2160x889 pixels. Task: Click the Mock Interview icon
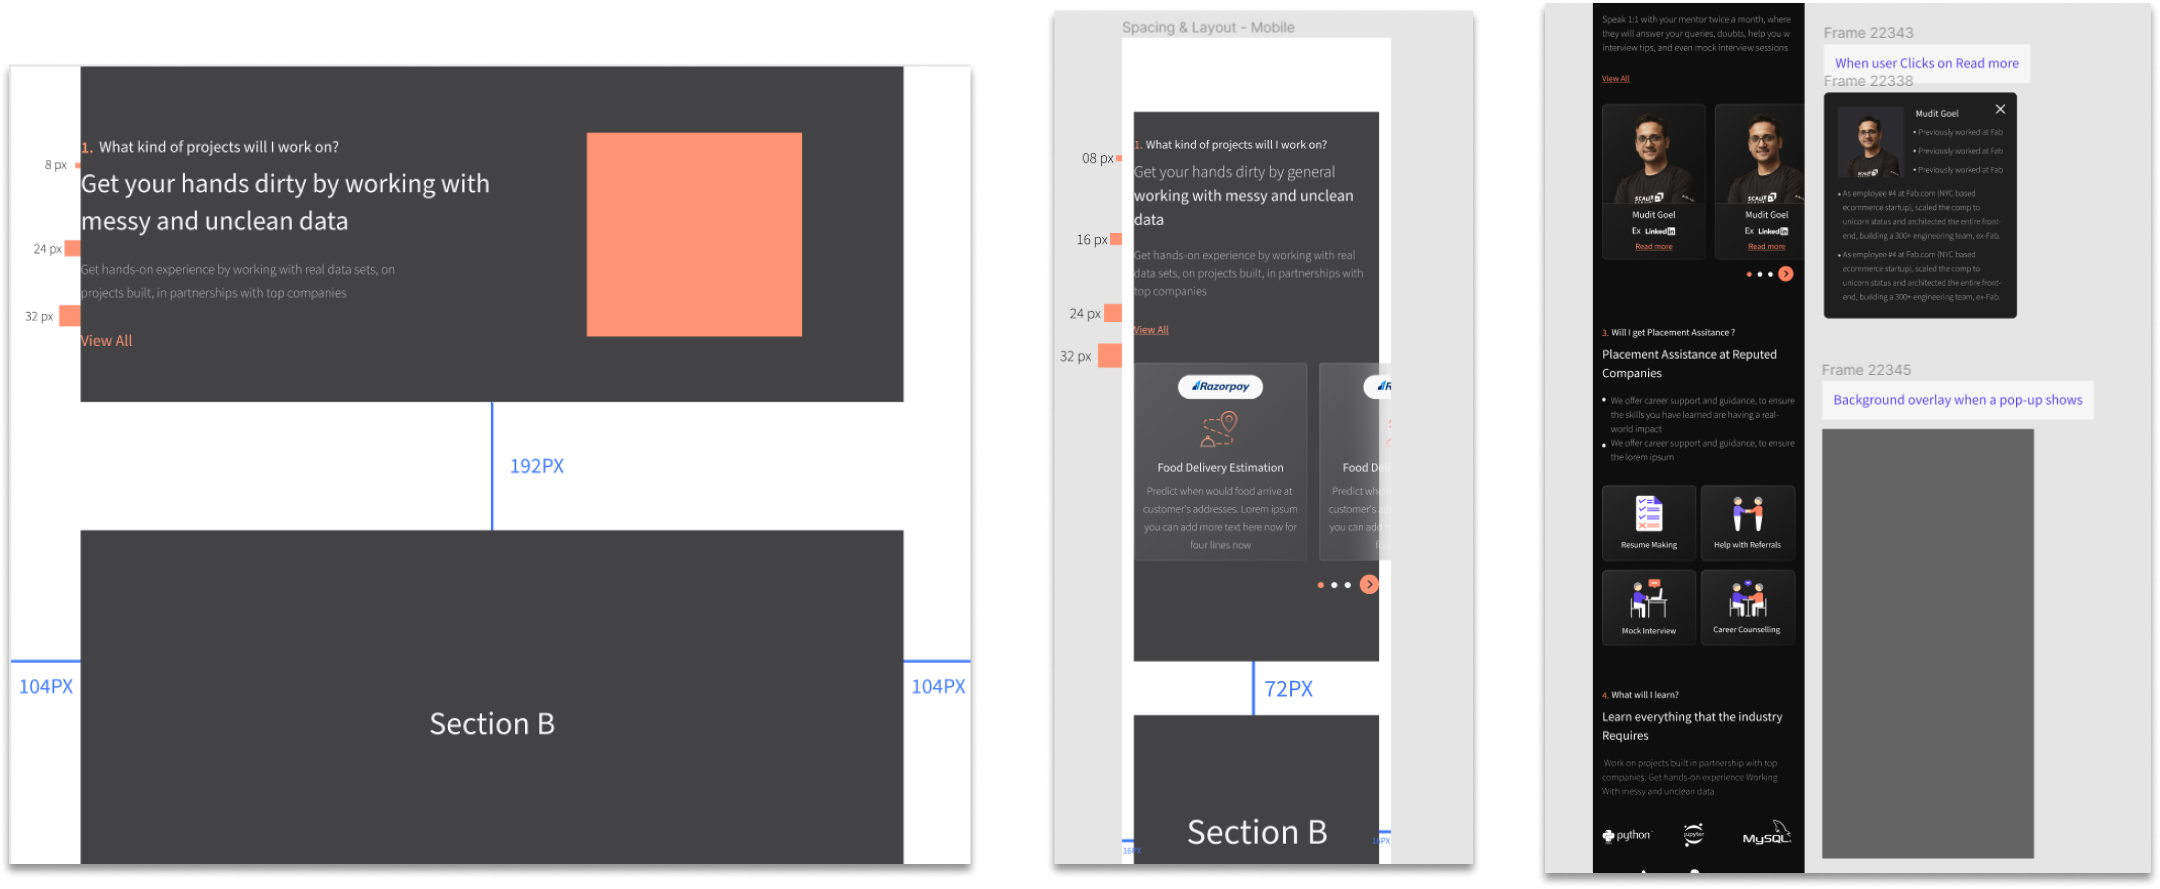click(x=1648, y=598)
